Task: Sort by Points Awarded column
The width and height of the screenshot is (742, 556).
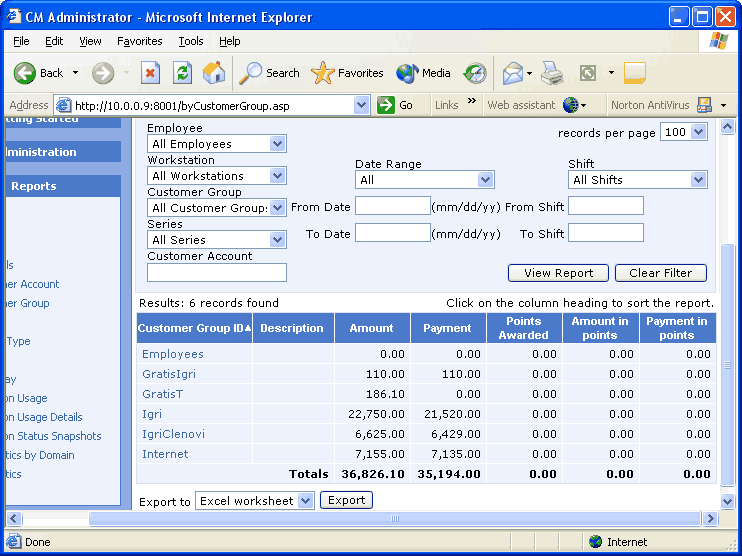Action: click(524, 328)
